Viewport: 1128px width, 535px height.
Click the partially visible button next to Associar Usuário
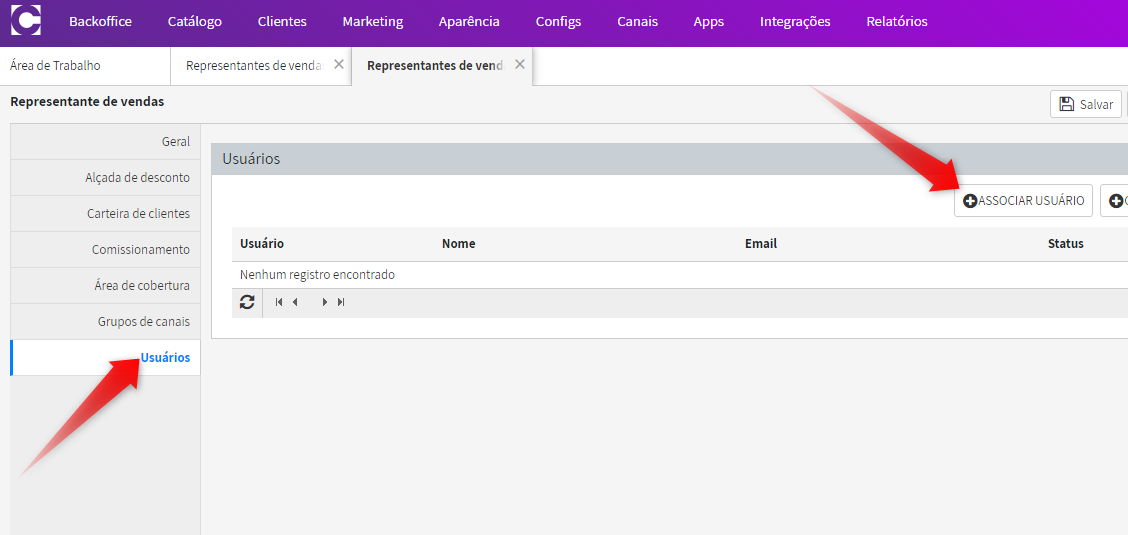click(x=1114, y=201)
